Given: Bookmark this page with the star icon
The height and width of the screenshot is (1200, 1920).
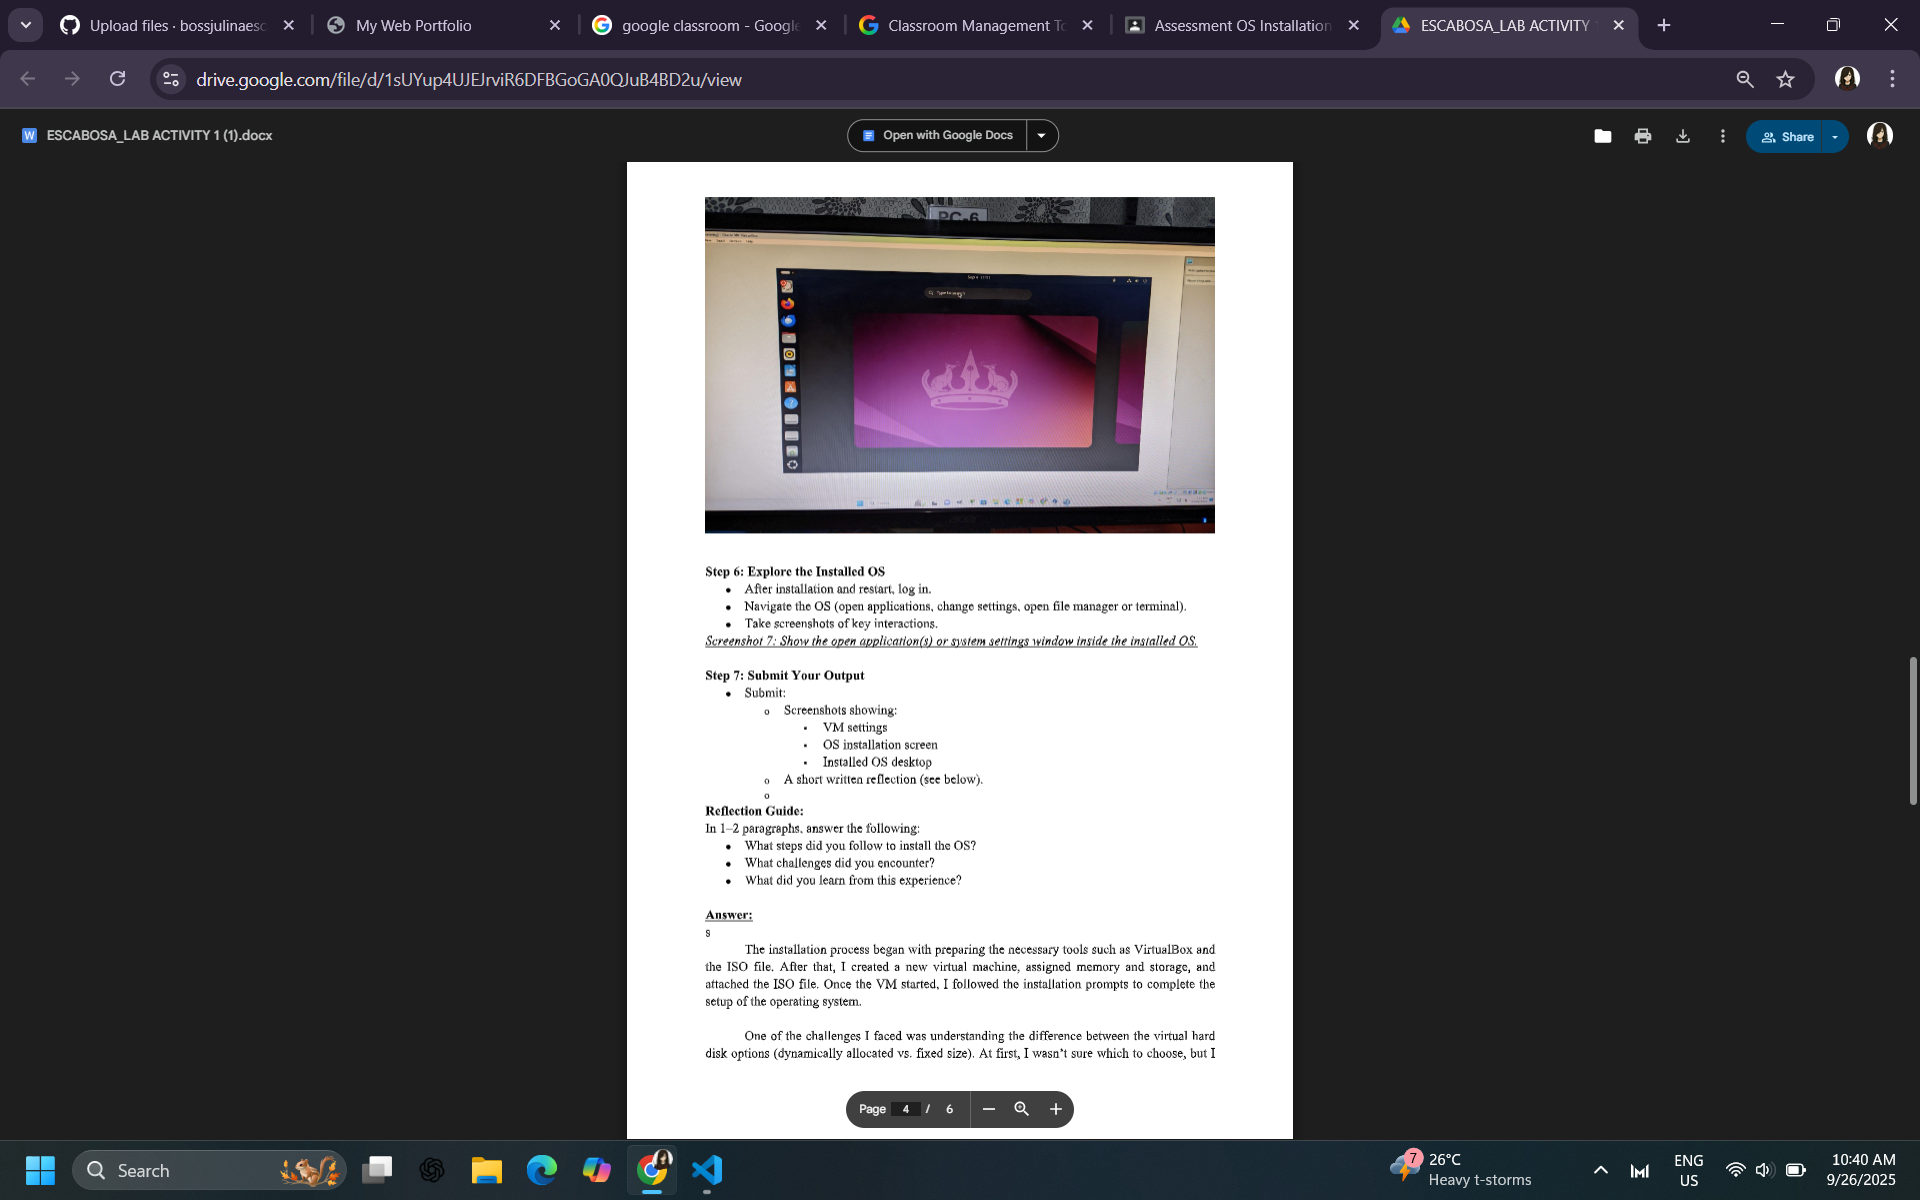Looking at the screenshot, I should pos(1785,79).
